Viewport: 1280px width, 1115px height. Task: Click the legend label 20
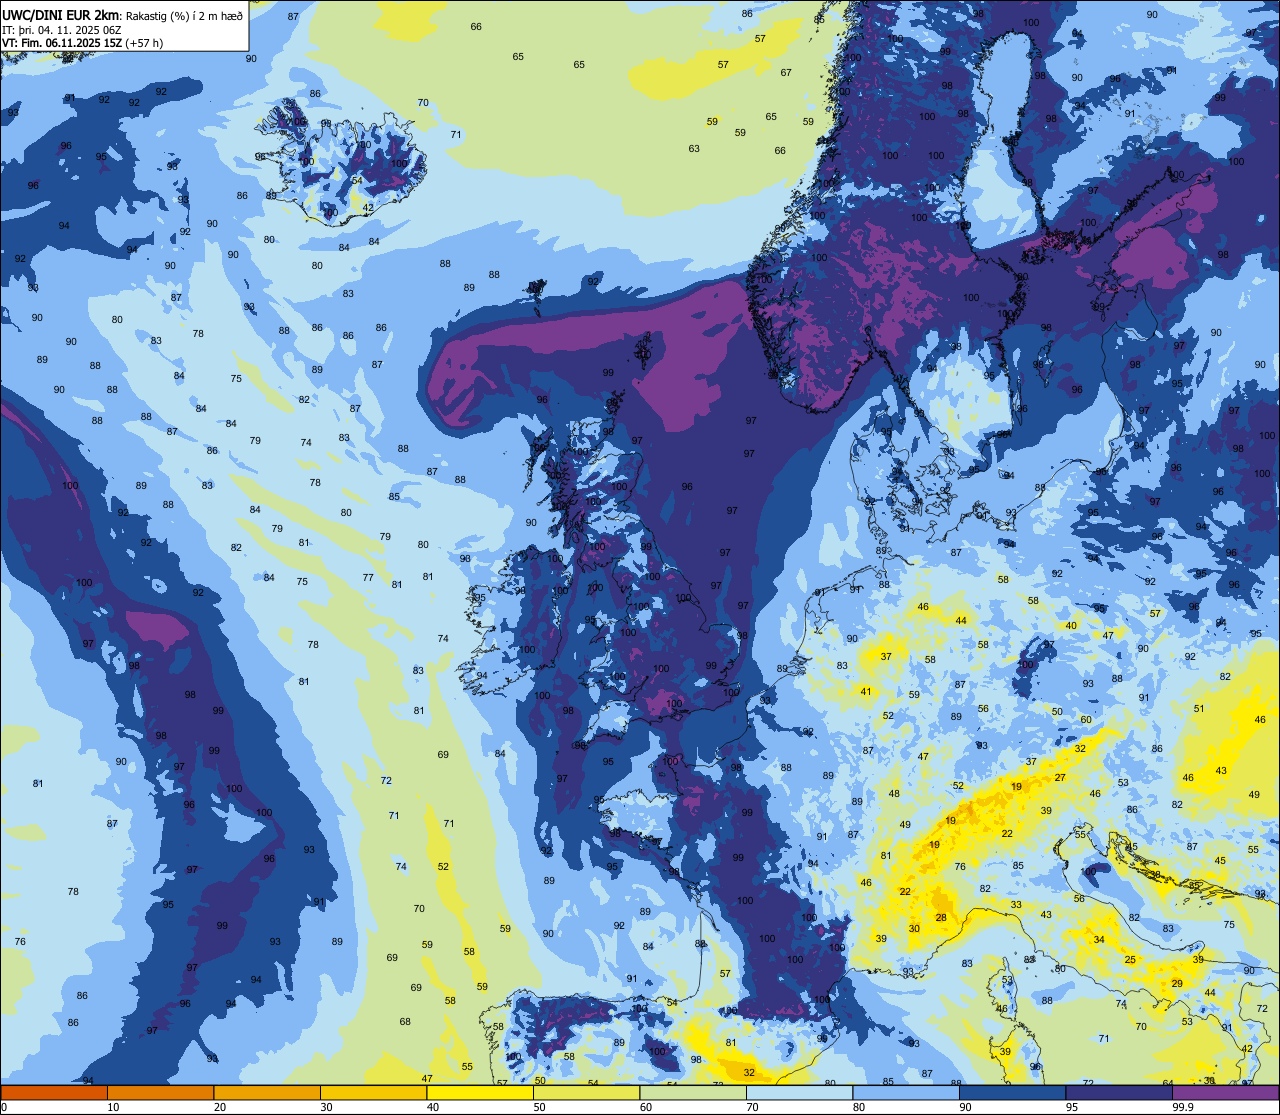(x=220, y=1107)
